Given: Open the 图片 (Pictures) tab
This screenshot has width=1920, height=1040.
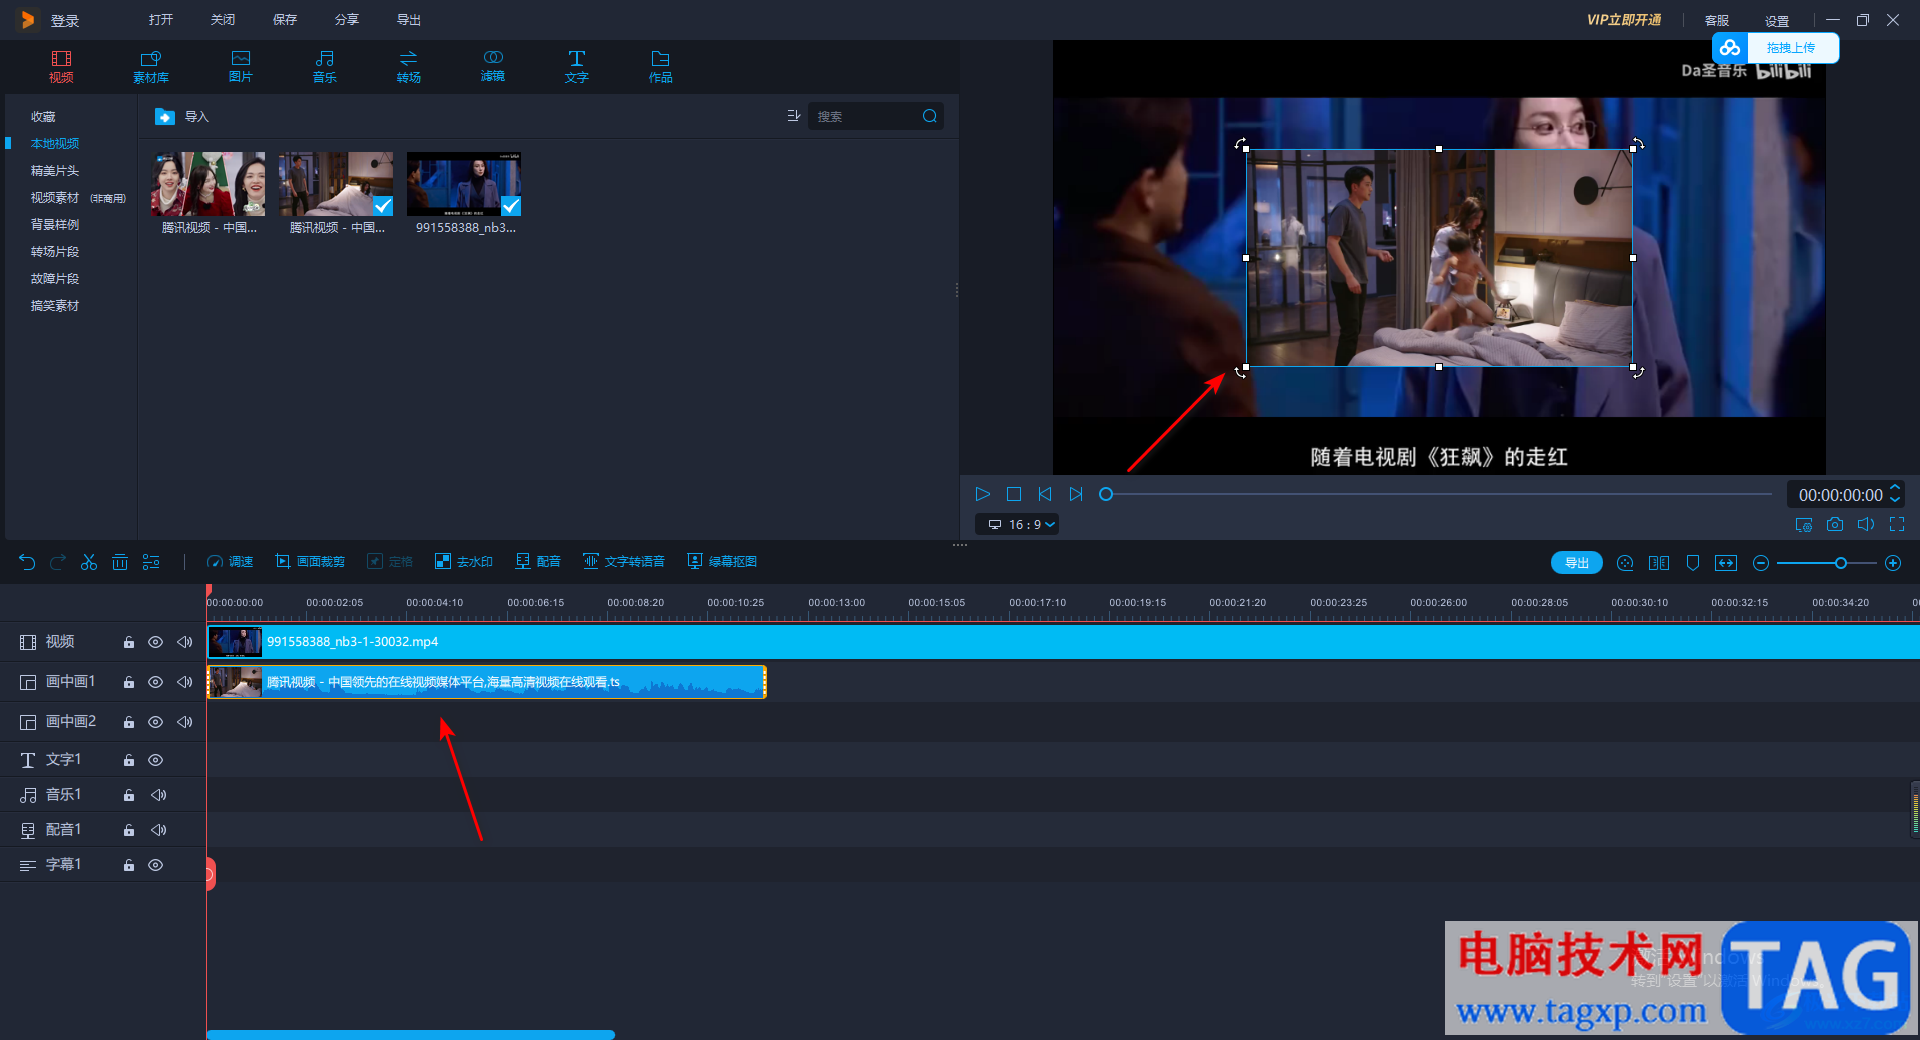Looking at the screenshot, I should (x=241, y=66).
